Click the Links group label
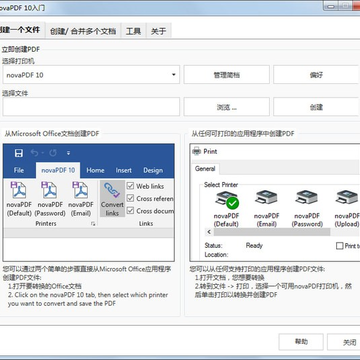The image size is (360, 360). [146, 224]
